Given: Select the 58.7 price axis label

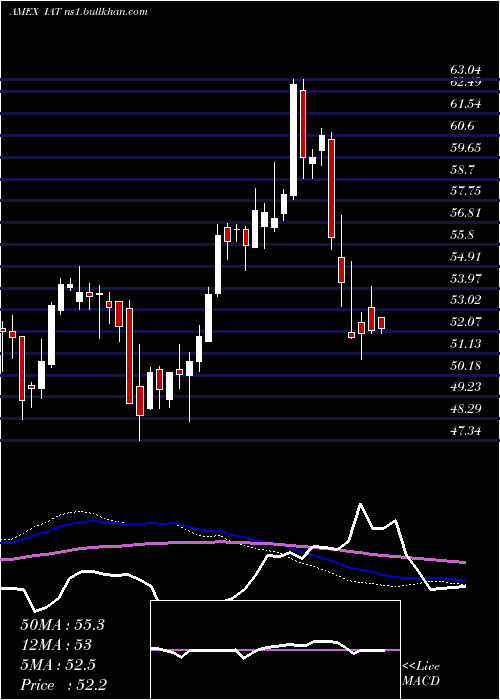Looking at the screenshot, I should tap(462, 170).
